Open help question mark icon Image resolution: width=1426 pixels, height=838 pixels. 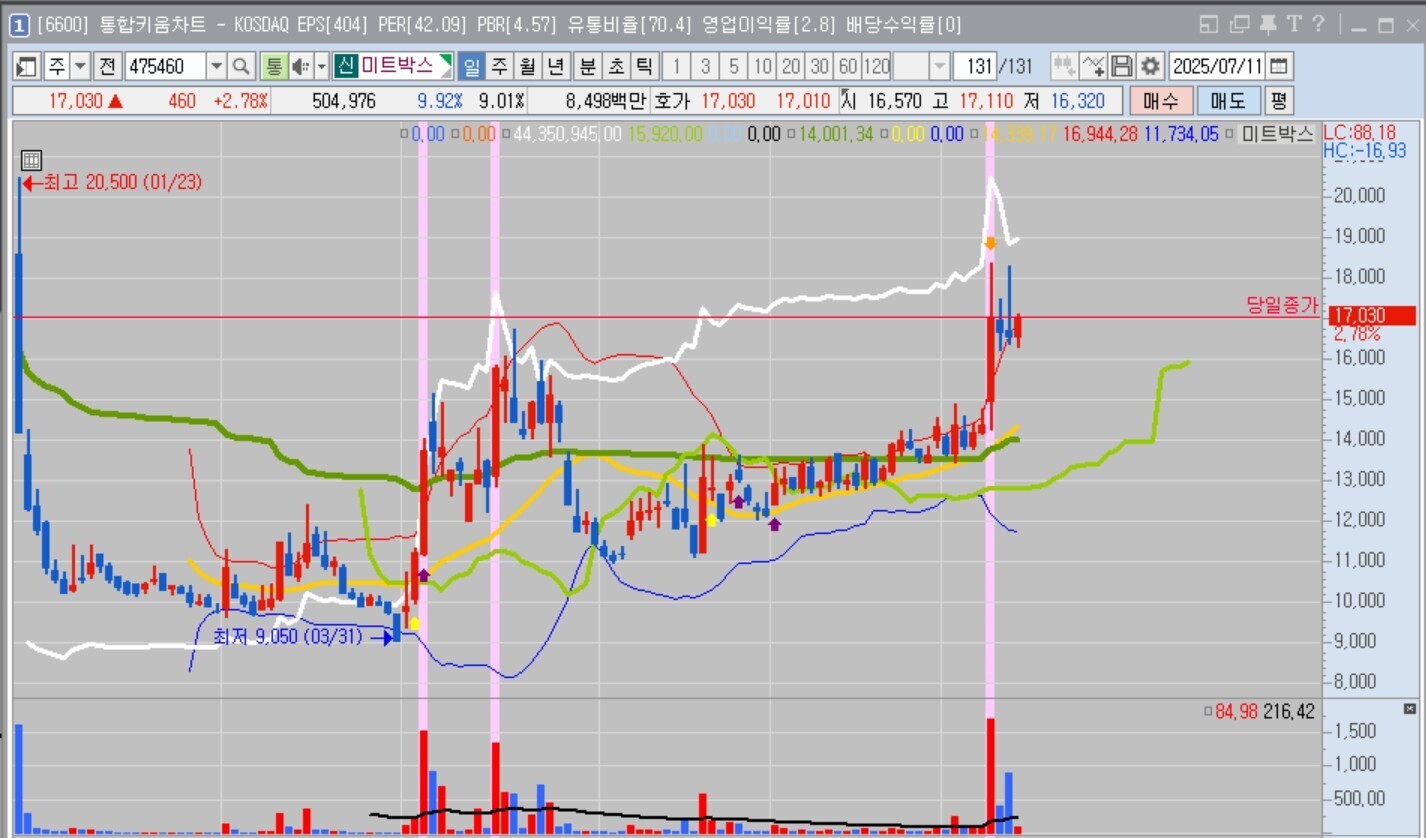[x=1318, y=24]
